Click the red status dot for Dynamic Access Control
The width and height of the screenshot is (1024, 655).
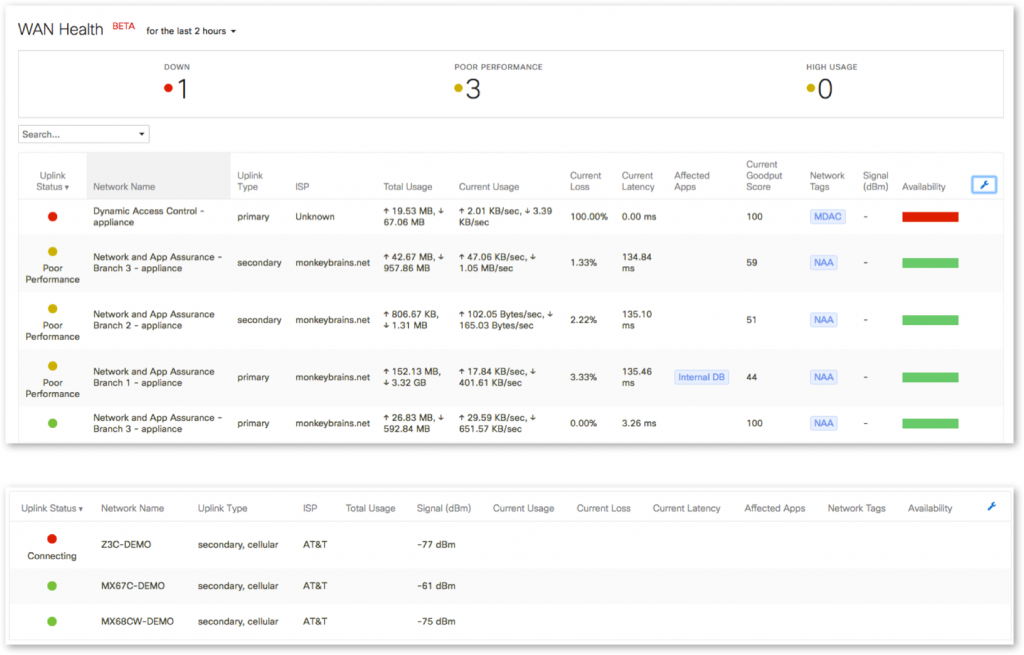point(53,216)
